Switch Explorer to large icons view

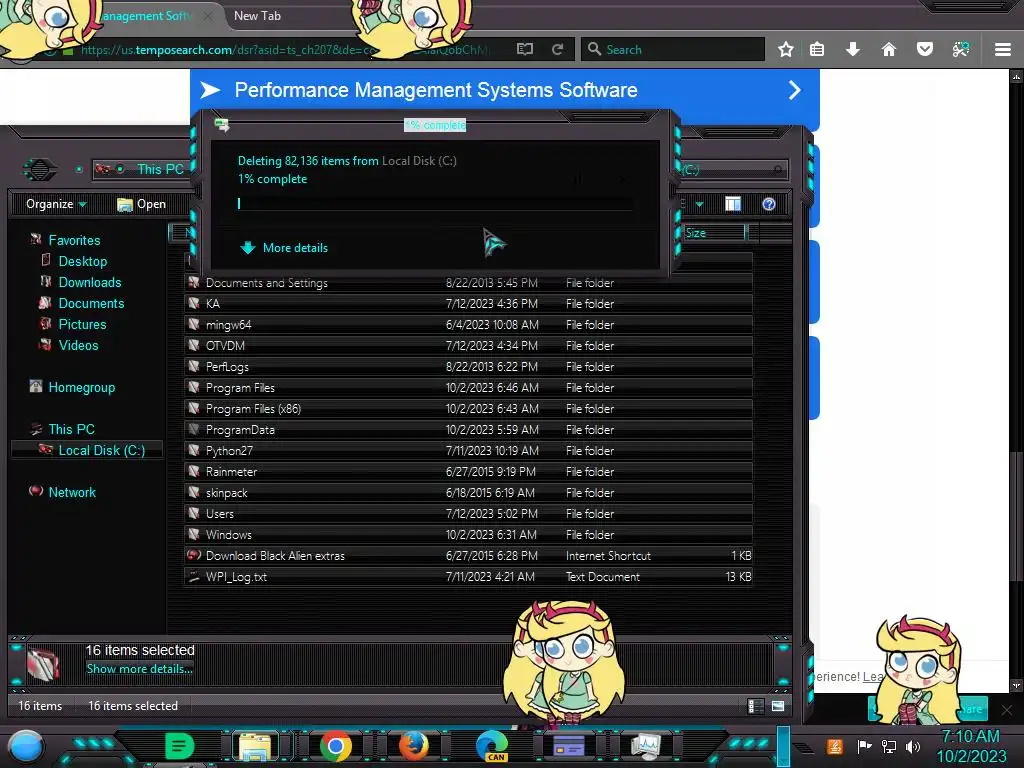pyautogui.click(x=778, y=706)
